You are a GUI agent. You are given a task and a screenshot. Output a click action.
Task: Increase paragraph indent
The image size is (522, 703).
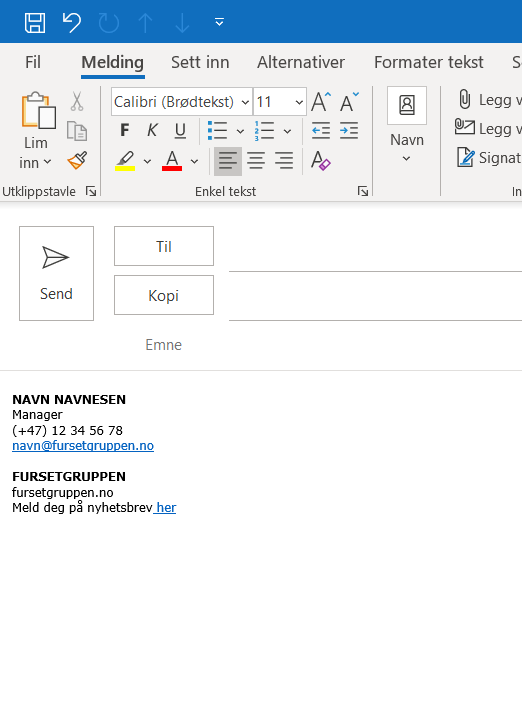click(349, 130)
